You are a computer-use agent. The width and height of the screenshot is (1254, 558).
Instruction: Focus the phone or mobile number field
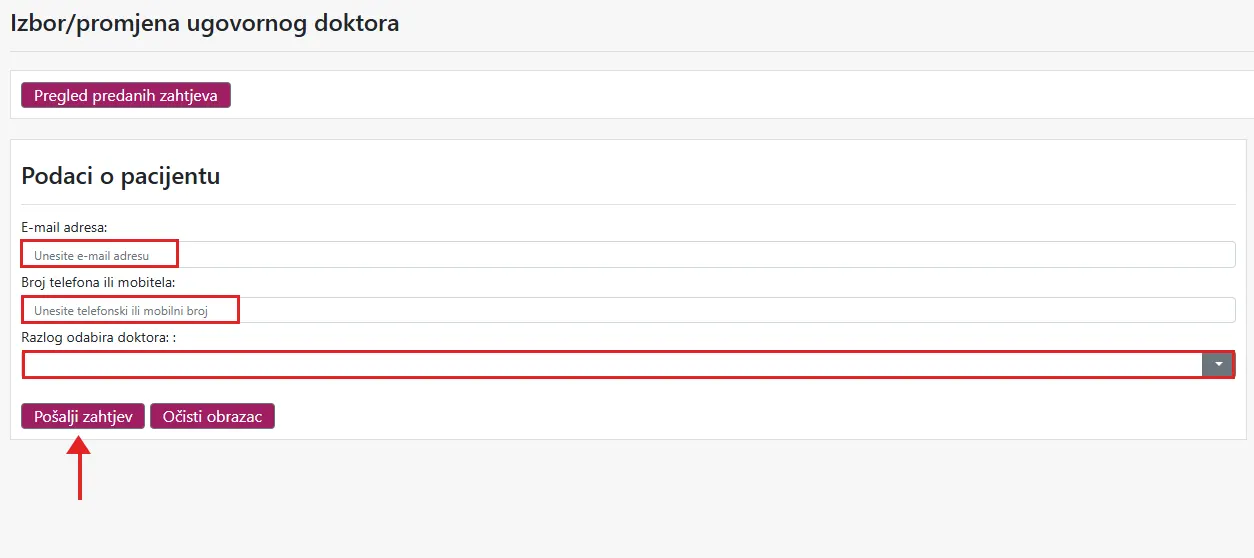pos(628,310)
